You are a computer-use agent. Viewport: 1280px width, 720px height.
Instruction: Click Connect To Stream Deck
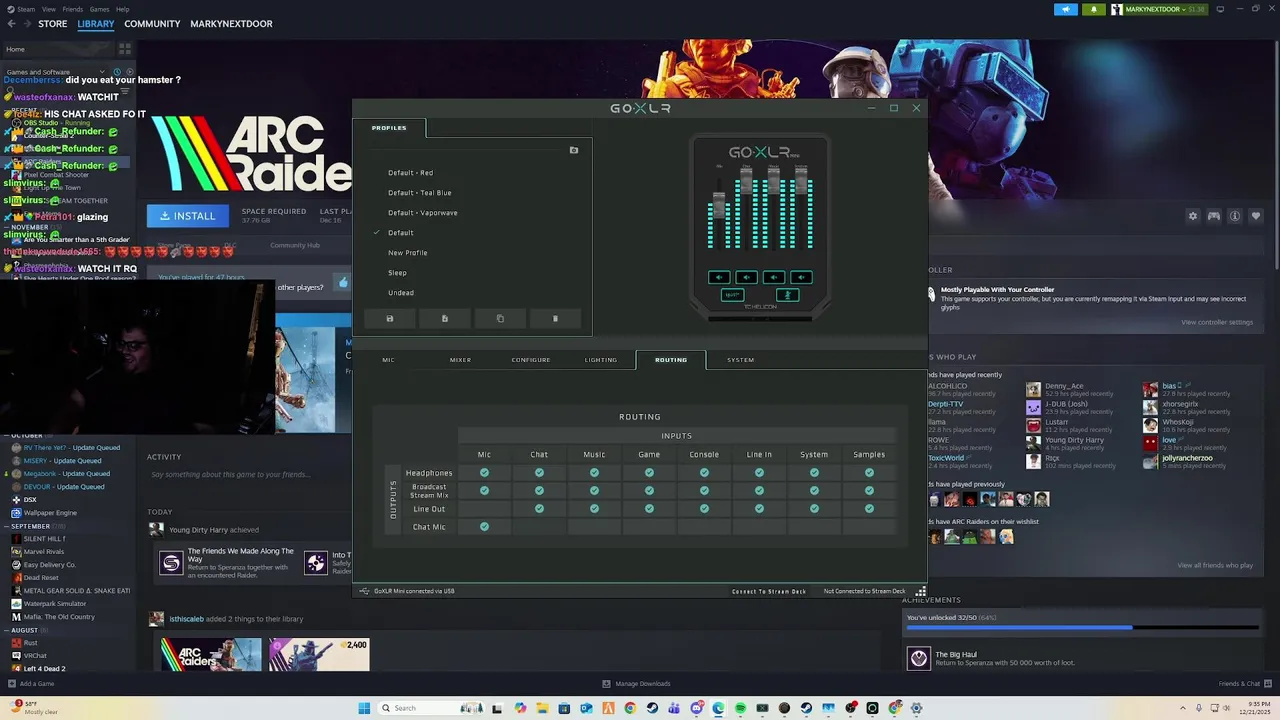pos(769,591)
